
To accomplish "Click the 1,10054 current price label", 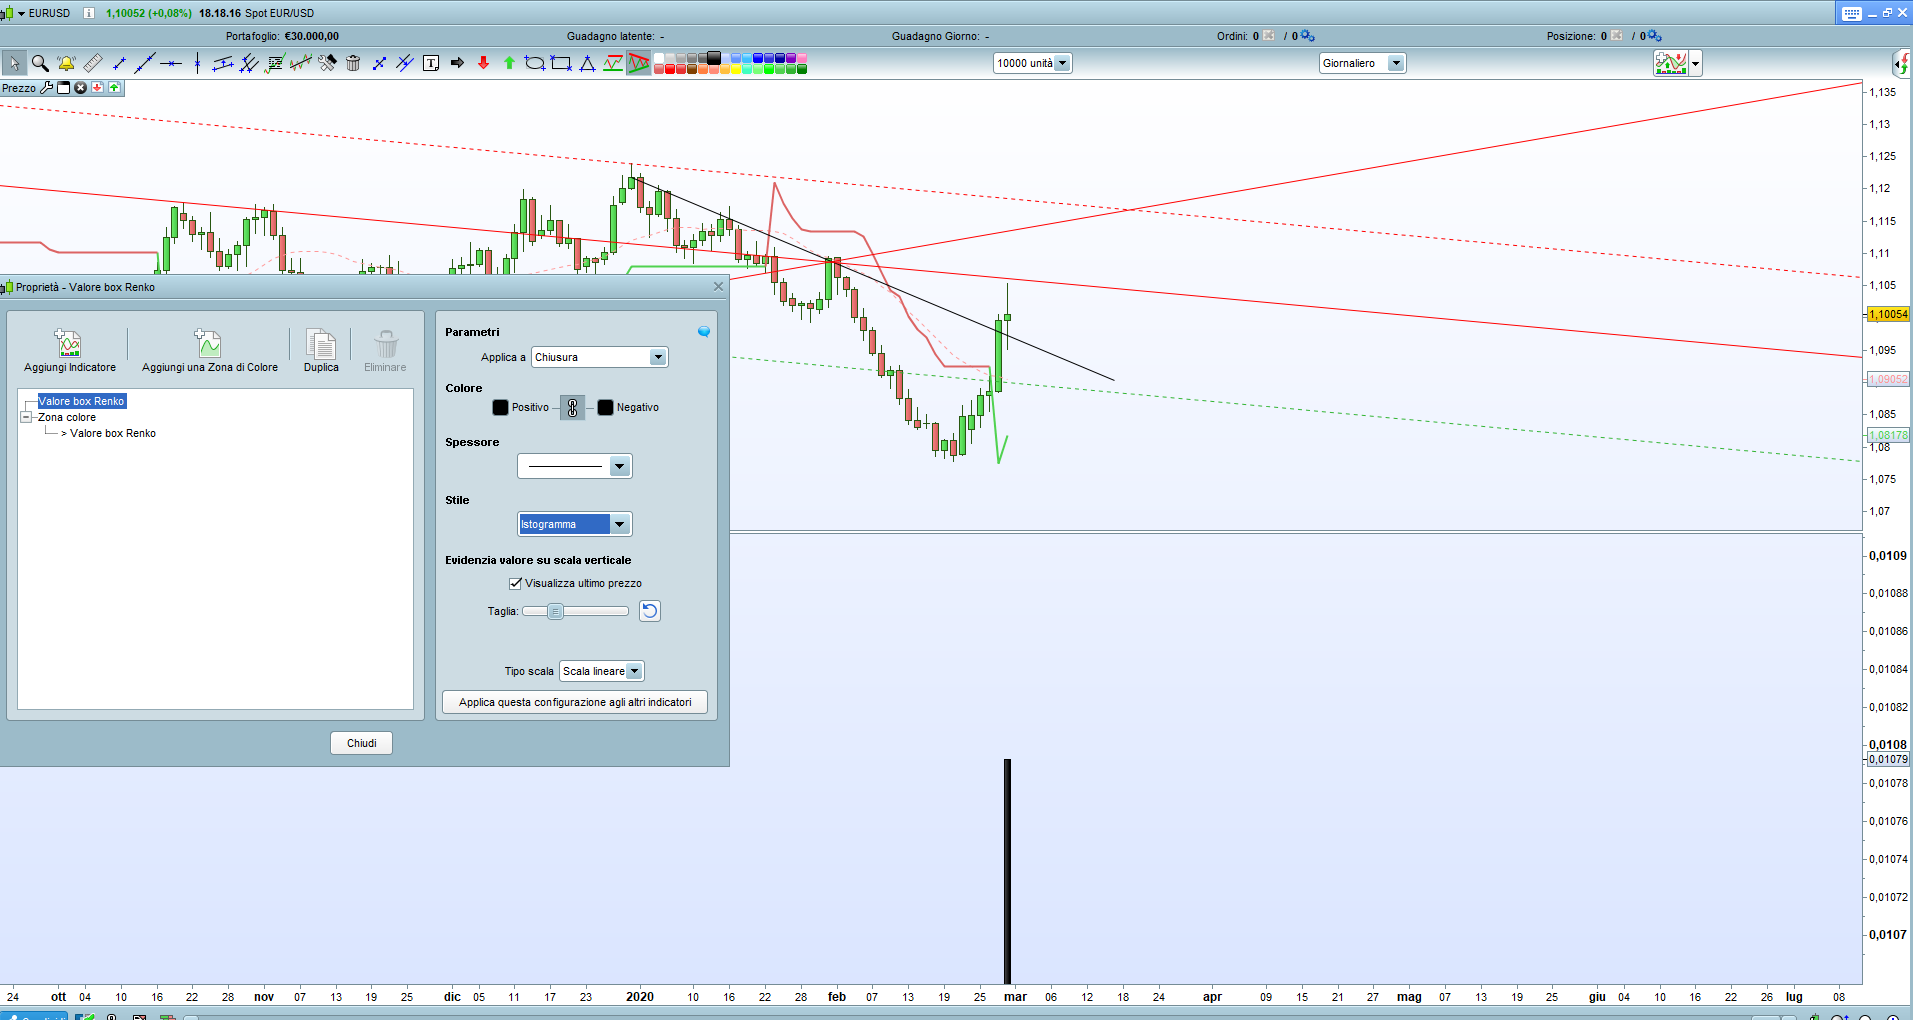I will [x=1888, y=314].
